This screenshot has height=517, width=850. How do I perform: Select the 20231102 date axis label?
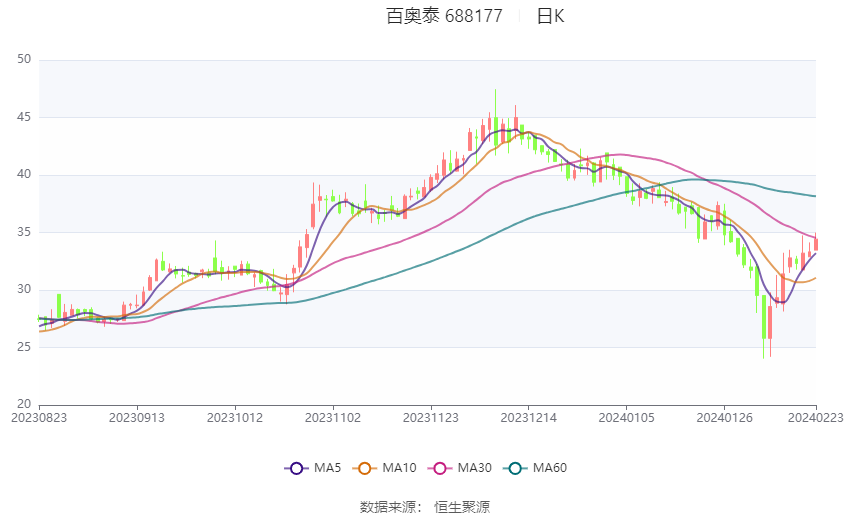pos(333,418)
